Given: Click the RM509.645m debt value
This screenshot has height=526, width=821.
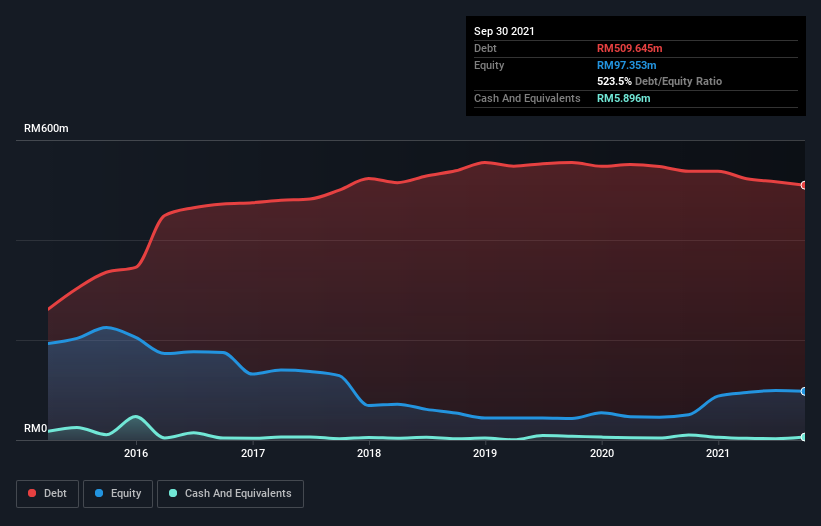Looking at the screenshot, I should [629, 48].
